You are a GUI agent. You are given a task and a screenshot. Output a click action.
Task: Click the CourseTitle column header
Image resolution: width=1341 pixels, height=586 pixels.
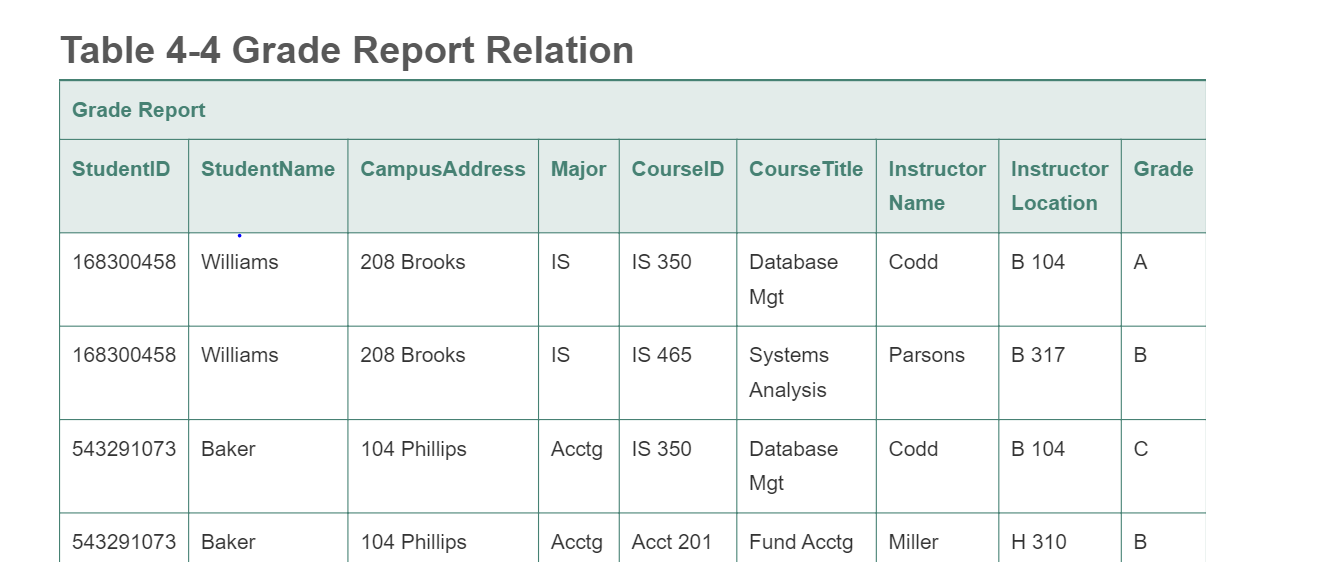coord(806,169)
